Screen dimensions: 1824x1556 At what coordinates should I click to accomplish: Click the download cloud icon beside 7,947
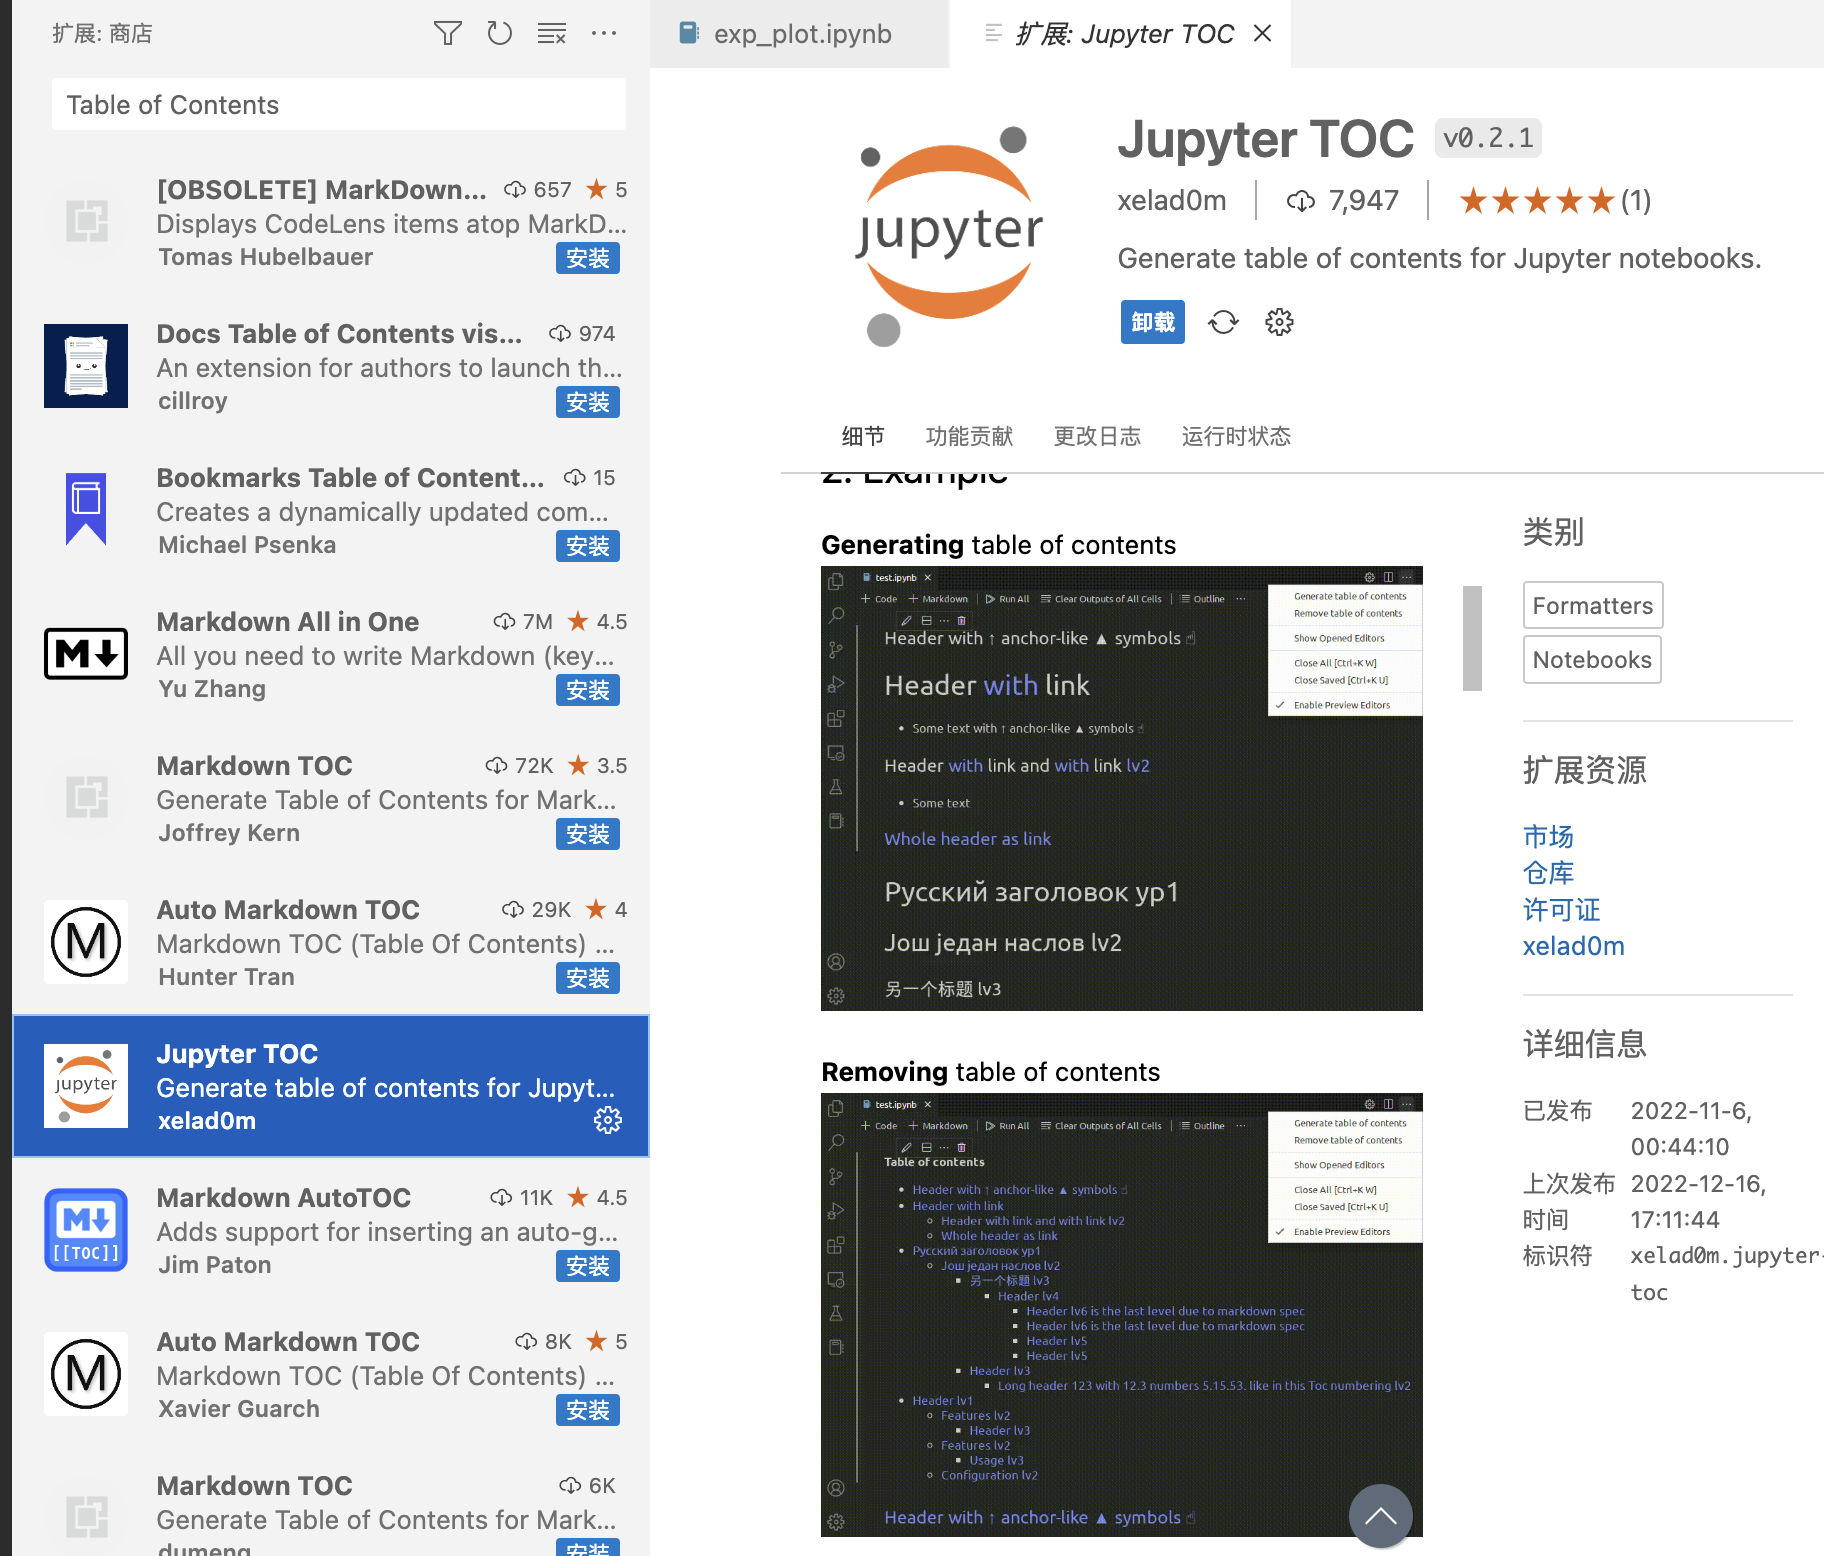(1300, 201)
